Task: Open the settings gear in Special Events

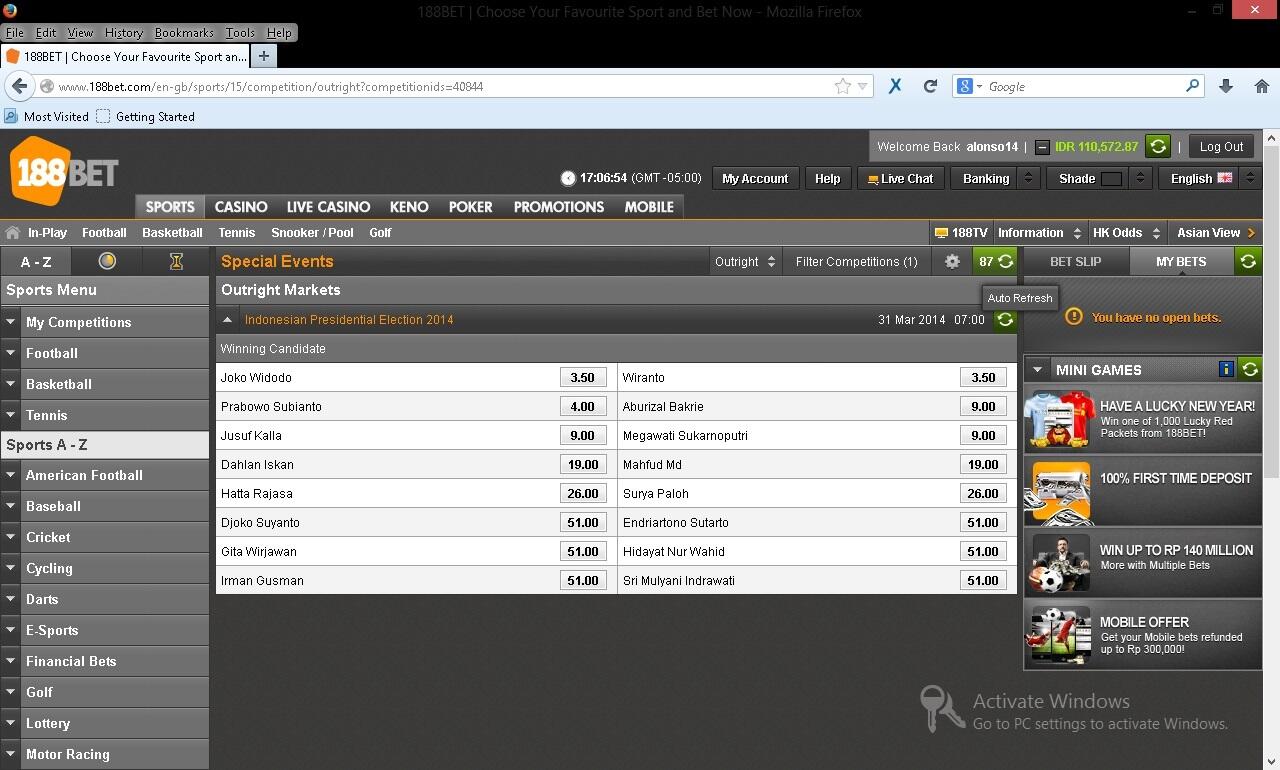Action: (x=952, y=261)
